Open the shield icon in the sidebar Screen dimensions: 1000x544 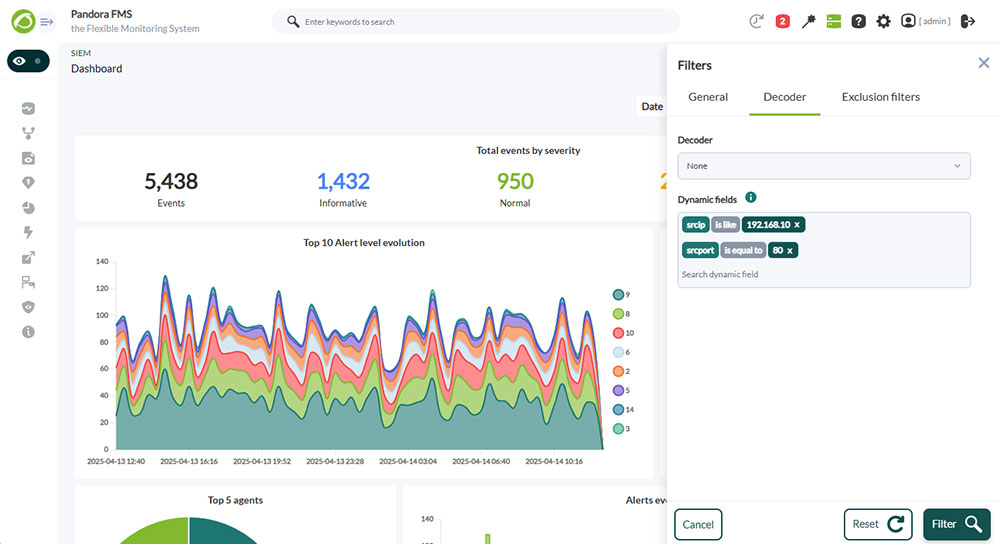28,307
